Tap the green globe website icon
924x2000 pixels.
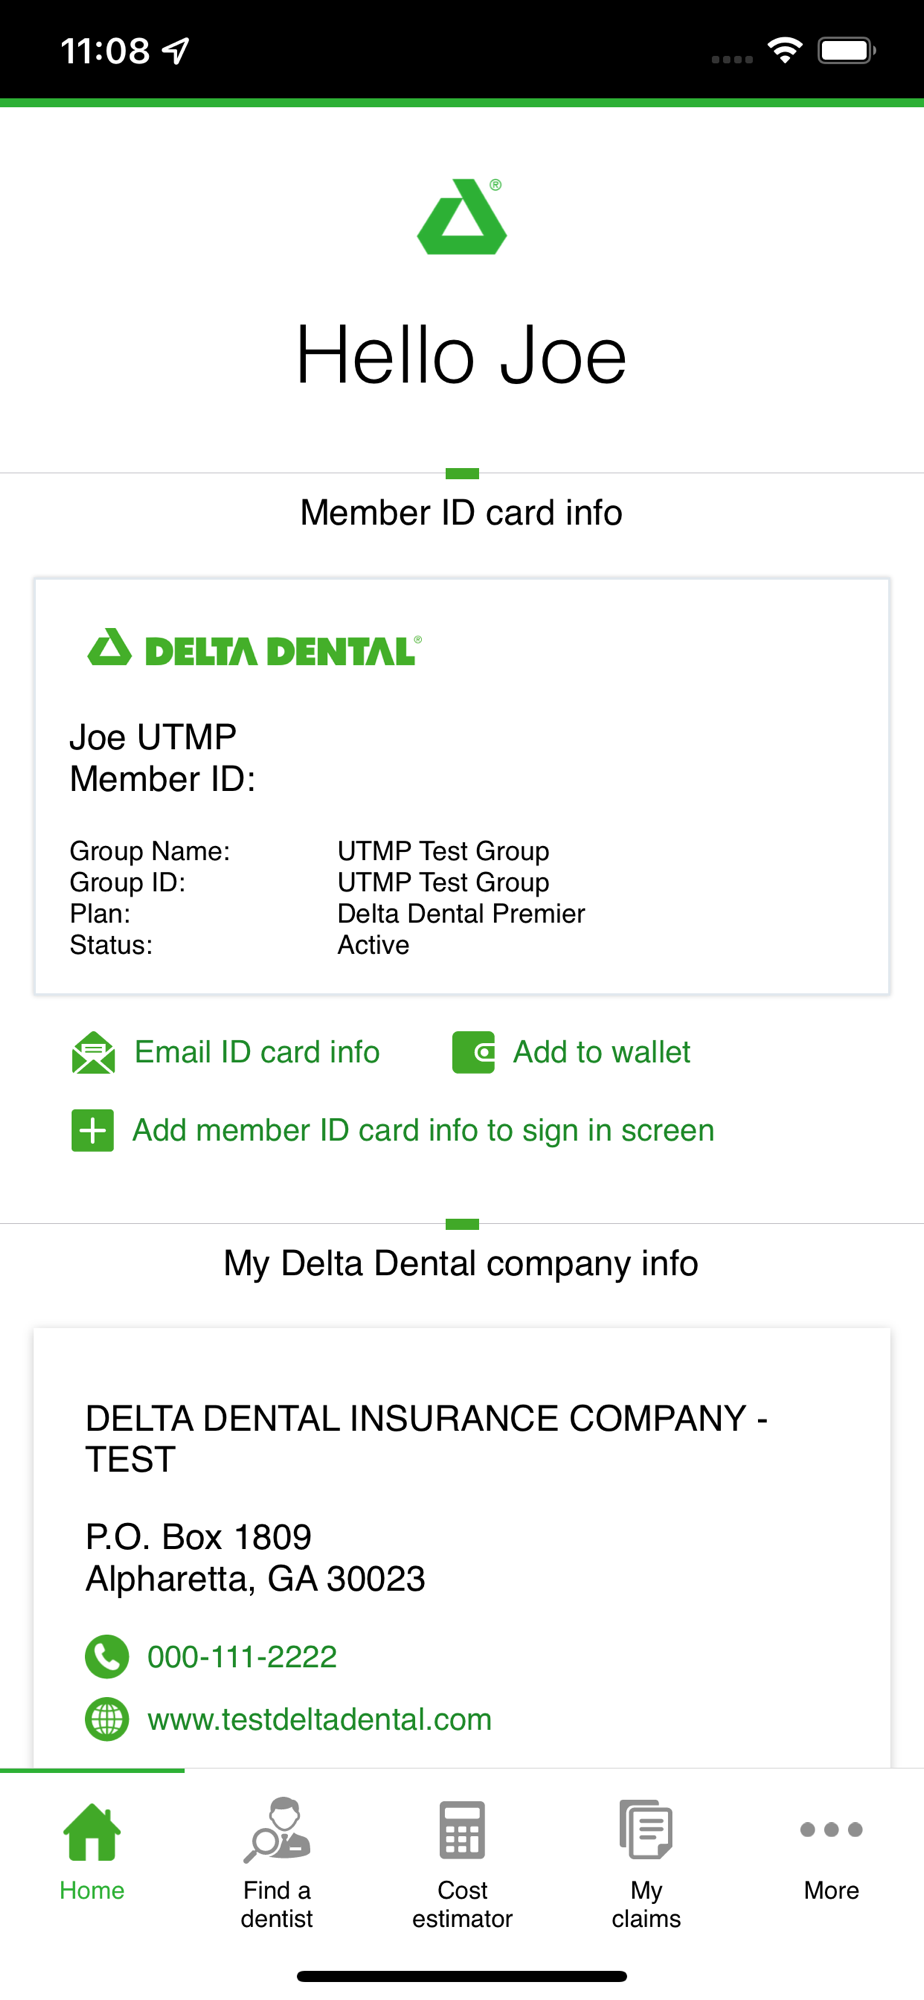pyautogui.click(x=107, y=1720)
